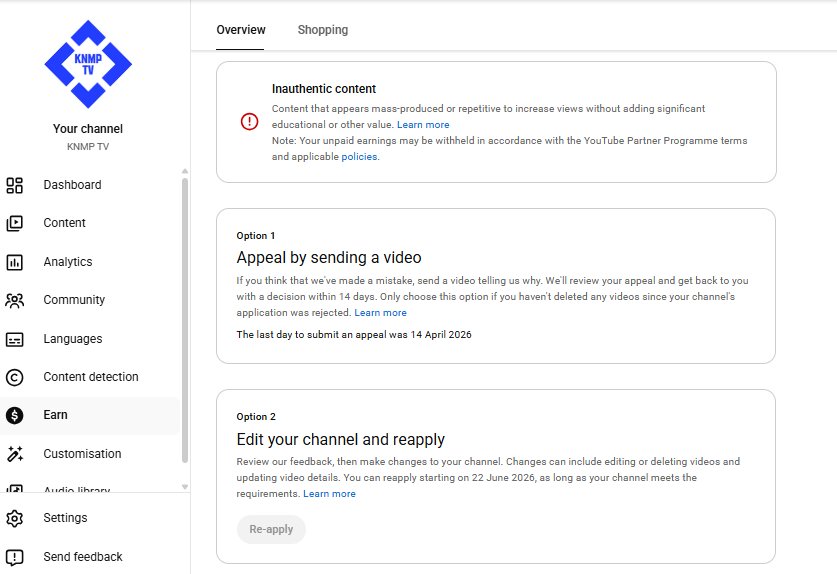
Task: Click the 'Your channel' label
Action: [x=88, y=129]
